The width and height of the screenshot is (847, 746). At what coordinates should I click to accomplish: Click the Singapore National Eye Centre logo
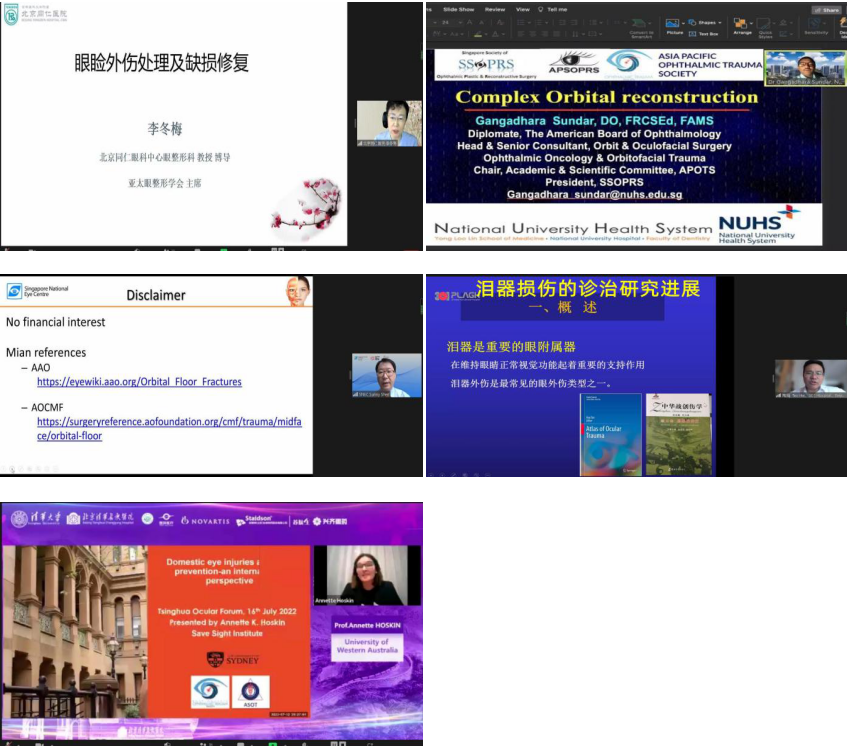pyautogui.click(x=38, y=291)
